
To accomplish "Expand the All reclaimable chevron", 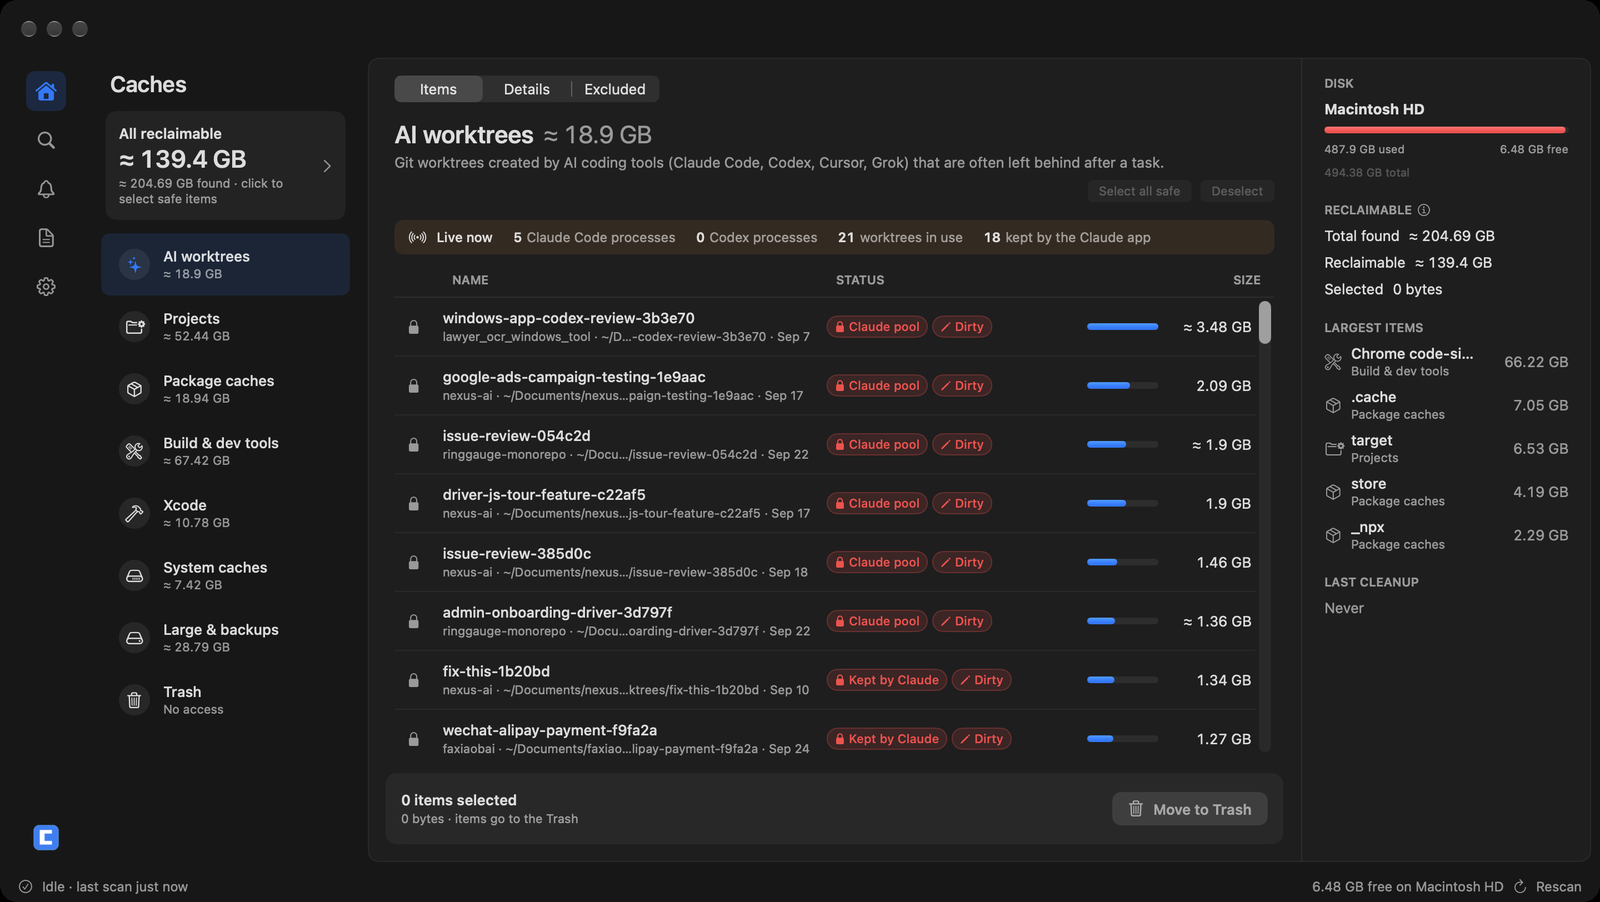I will pos(327,166).
